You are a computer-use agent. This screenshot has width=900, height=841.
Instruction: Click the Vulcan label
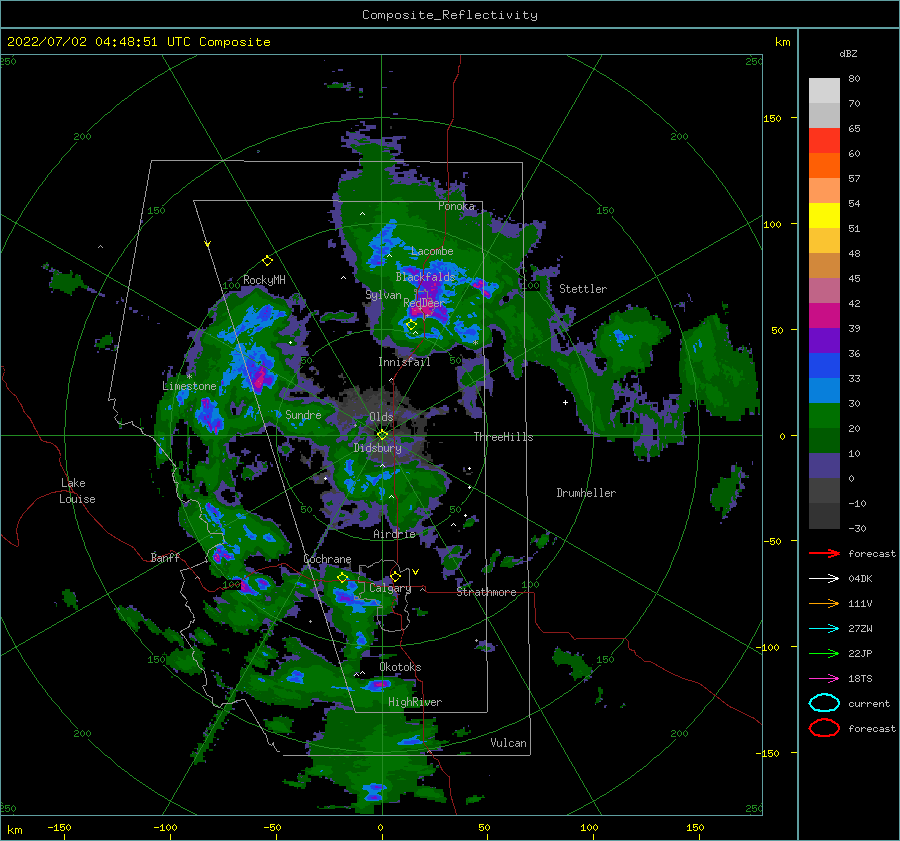click(508, 743)
